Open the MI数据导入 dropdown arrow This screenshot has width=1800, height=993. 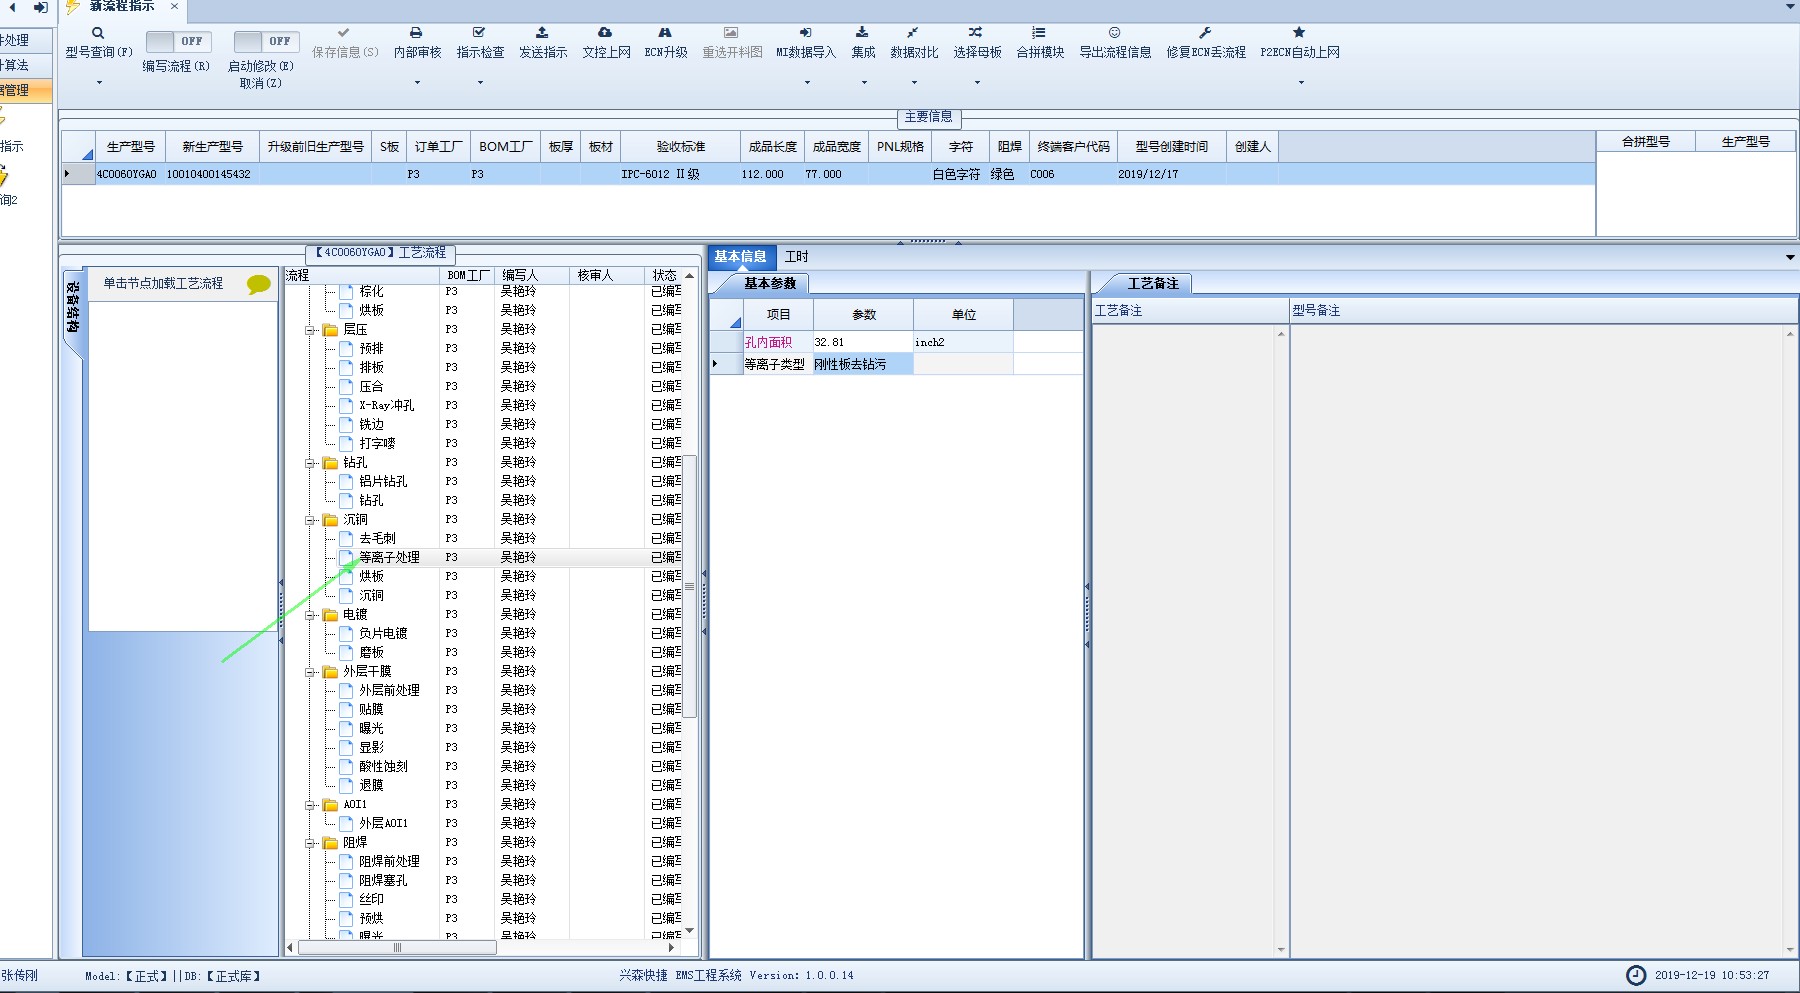[x=806, y=82]
